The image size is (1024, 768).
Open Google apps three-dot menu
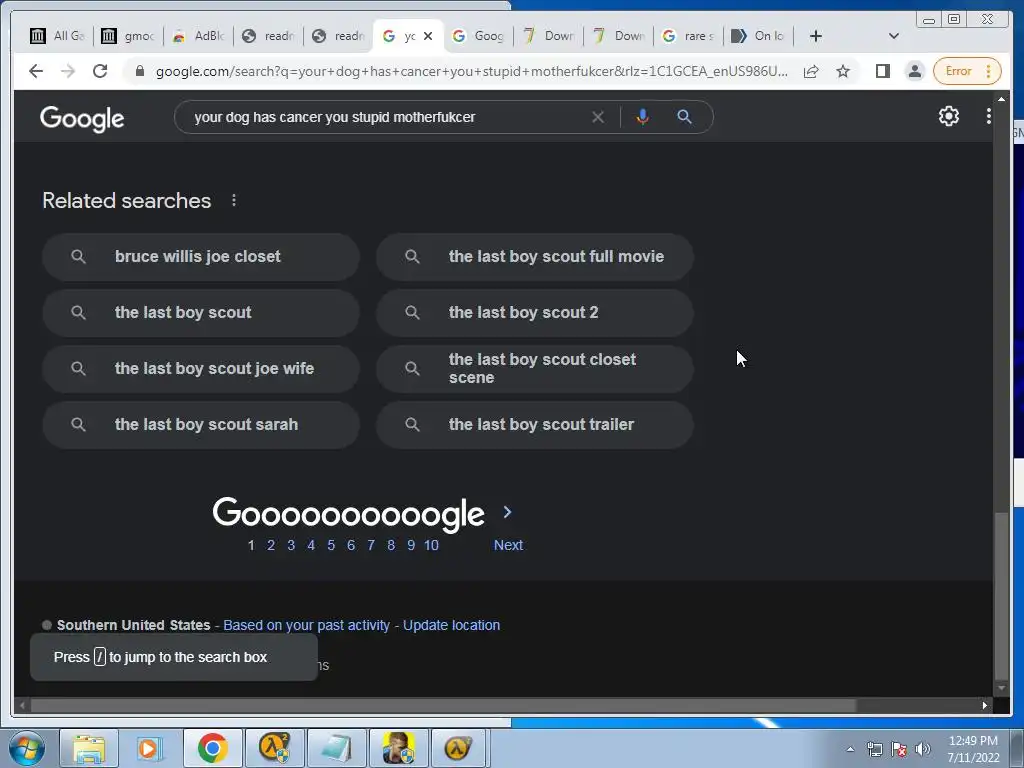[989, 116]
